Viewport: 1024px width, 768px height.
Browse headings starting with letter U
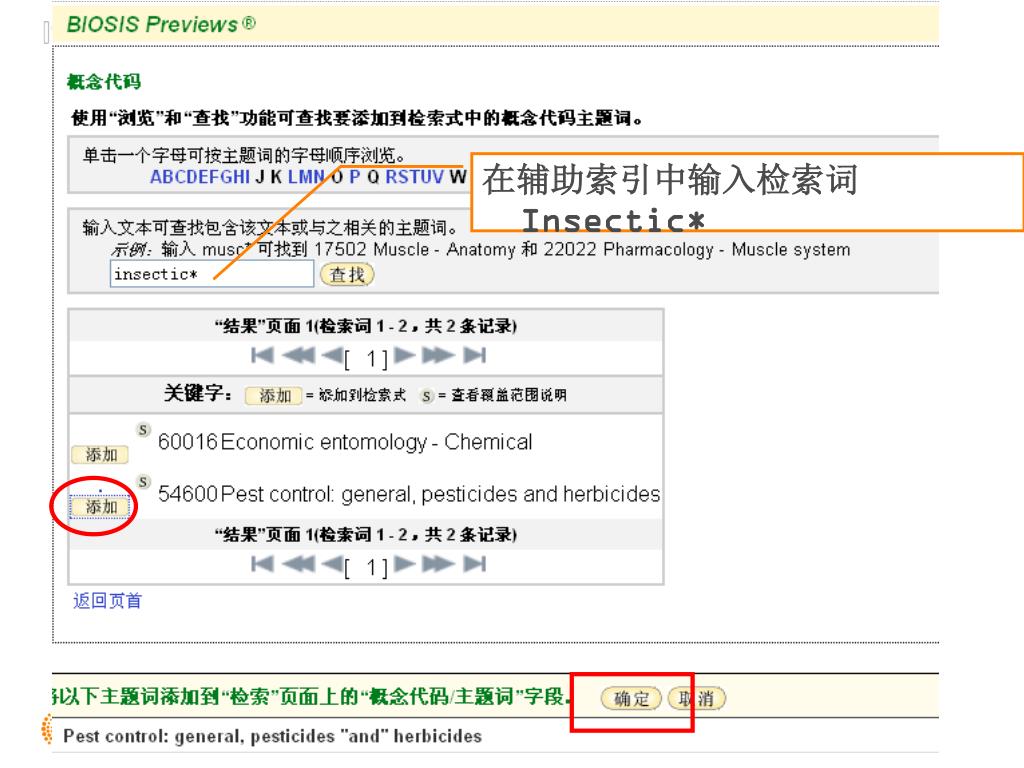[426, 177]
